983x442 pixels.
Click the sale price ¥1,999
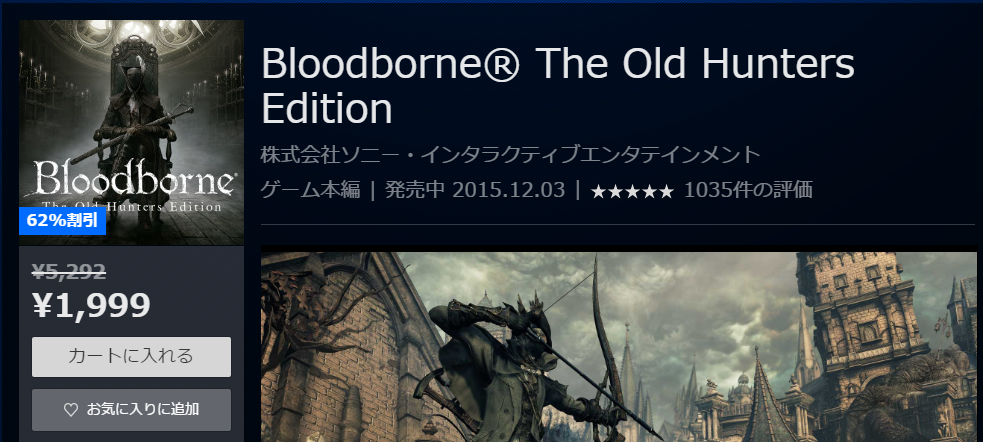92,305
